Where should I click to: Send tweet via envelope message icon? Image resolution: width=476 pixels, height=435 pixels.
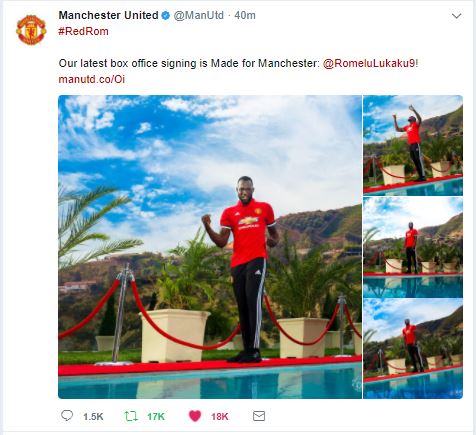(259, 416)
